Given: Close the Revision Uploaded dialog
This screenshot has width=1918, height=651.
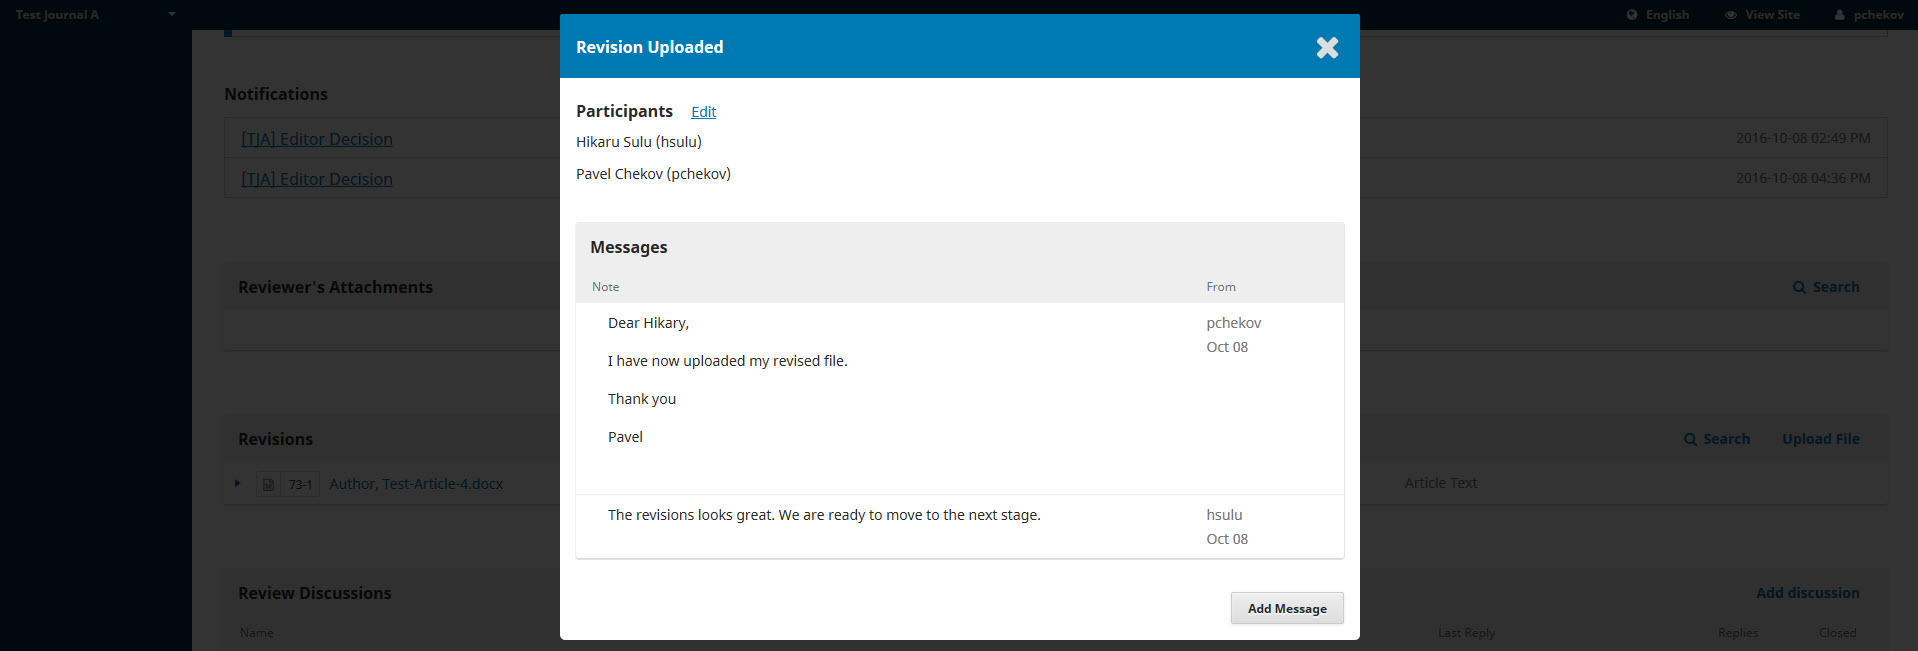Looking at the screenshot, I should point(1326,48).
